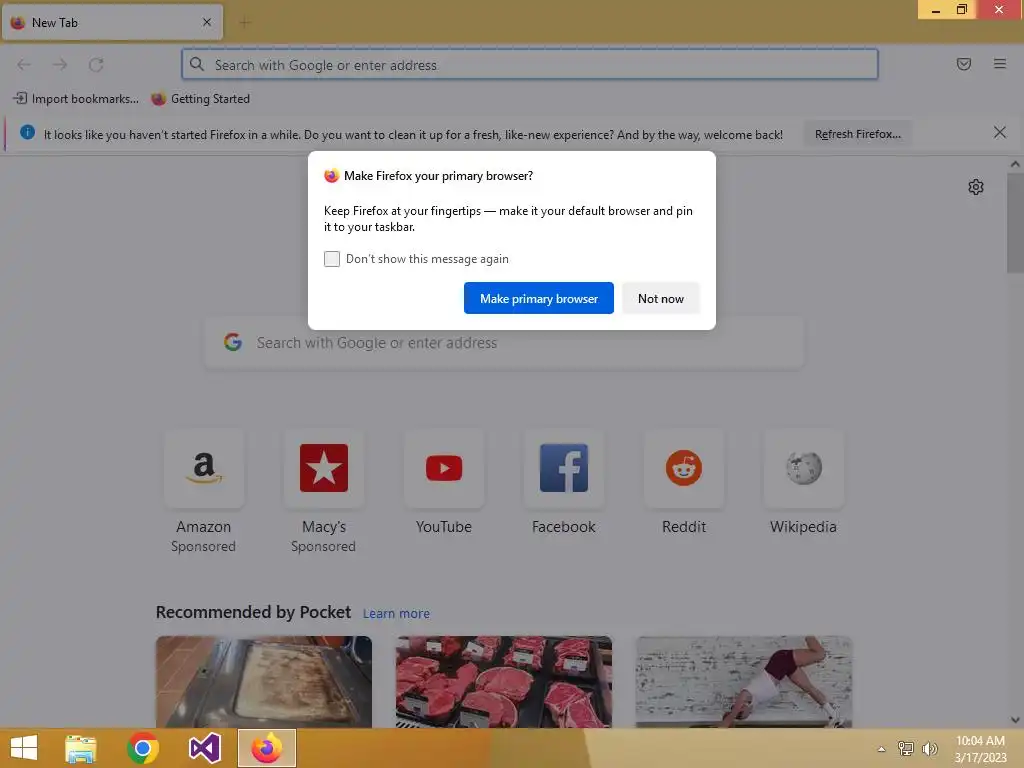Screen dimensions: 1024x768
Task: Open the Pocket story with raw steaks image
Action: tap(504, 682)
